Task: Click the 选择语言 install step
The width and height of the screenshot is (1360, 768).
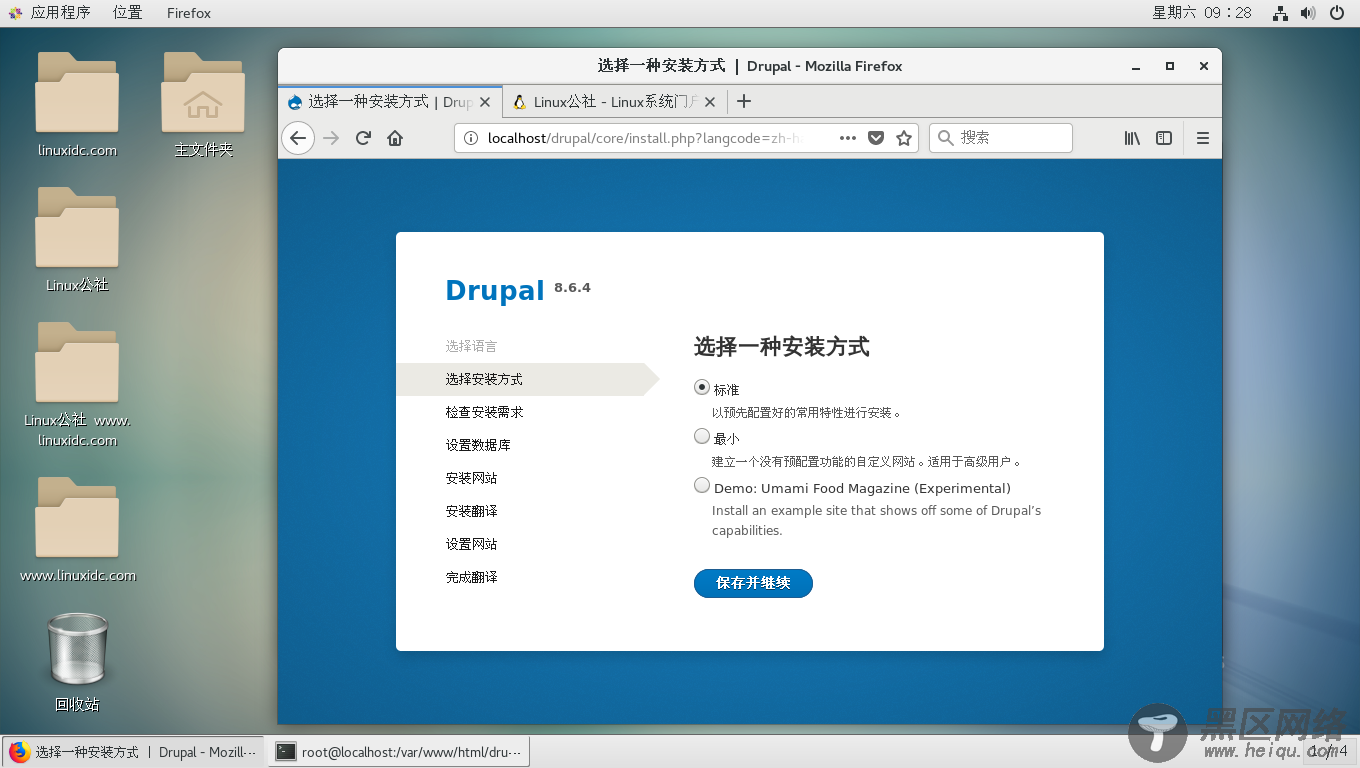Action: [471, 346]
